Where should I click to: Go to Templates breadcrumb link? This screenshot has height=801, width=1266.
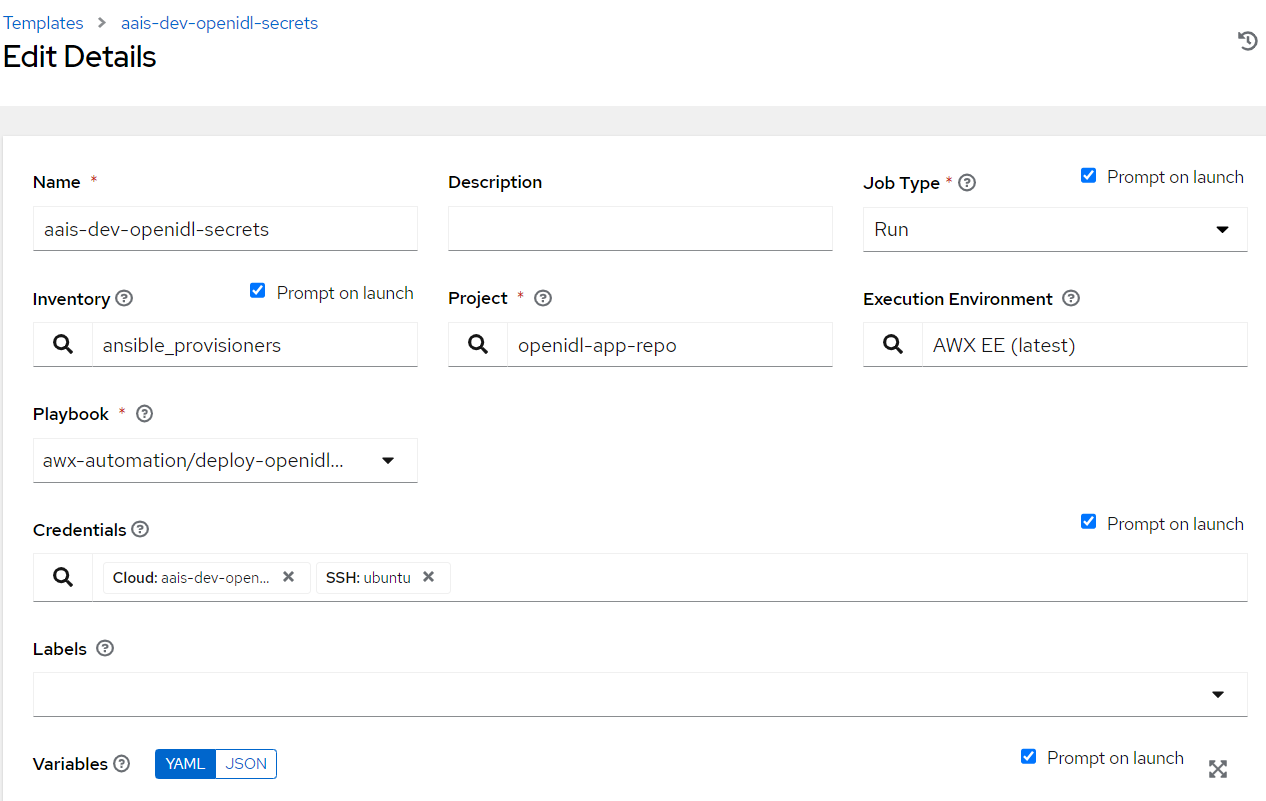[x=44, y=23]
